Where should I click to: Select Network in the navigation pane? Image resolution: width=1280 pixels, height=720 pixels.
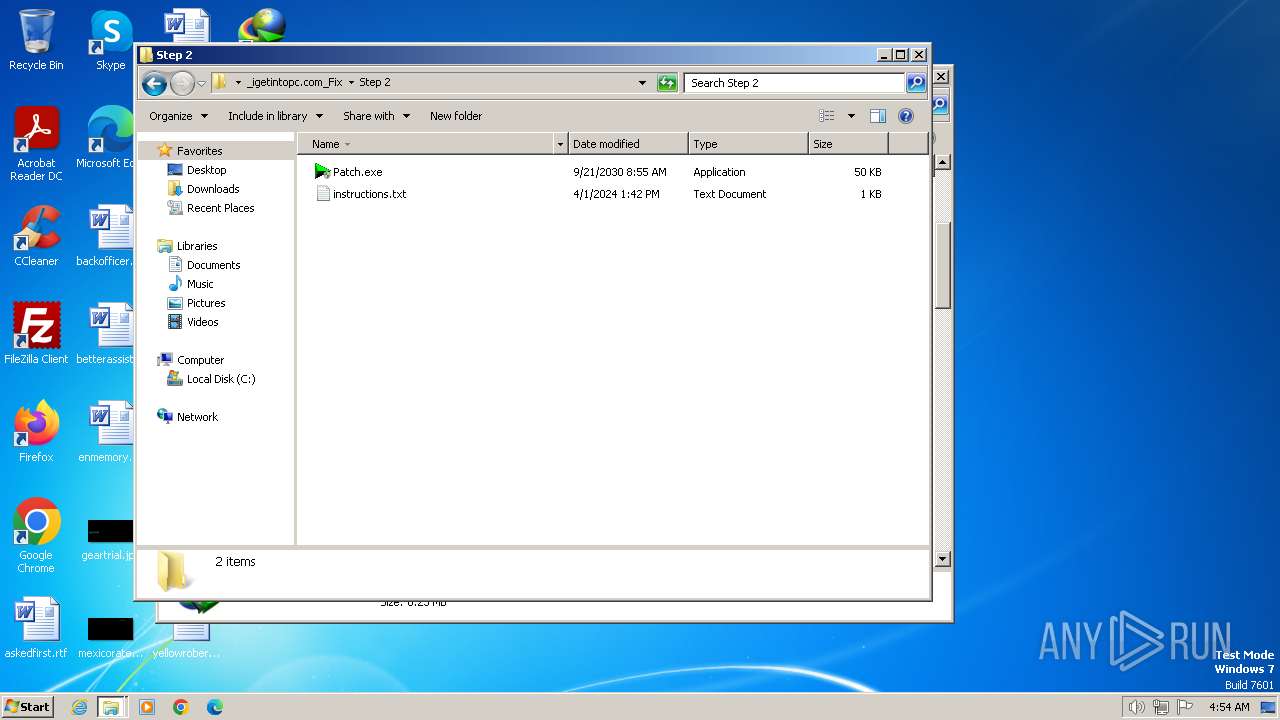point(197,417)
